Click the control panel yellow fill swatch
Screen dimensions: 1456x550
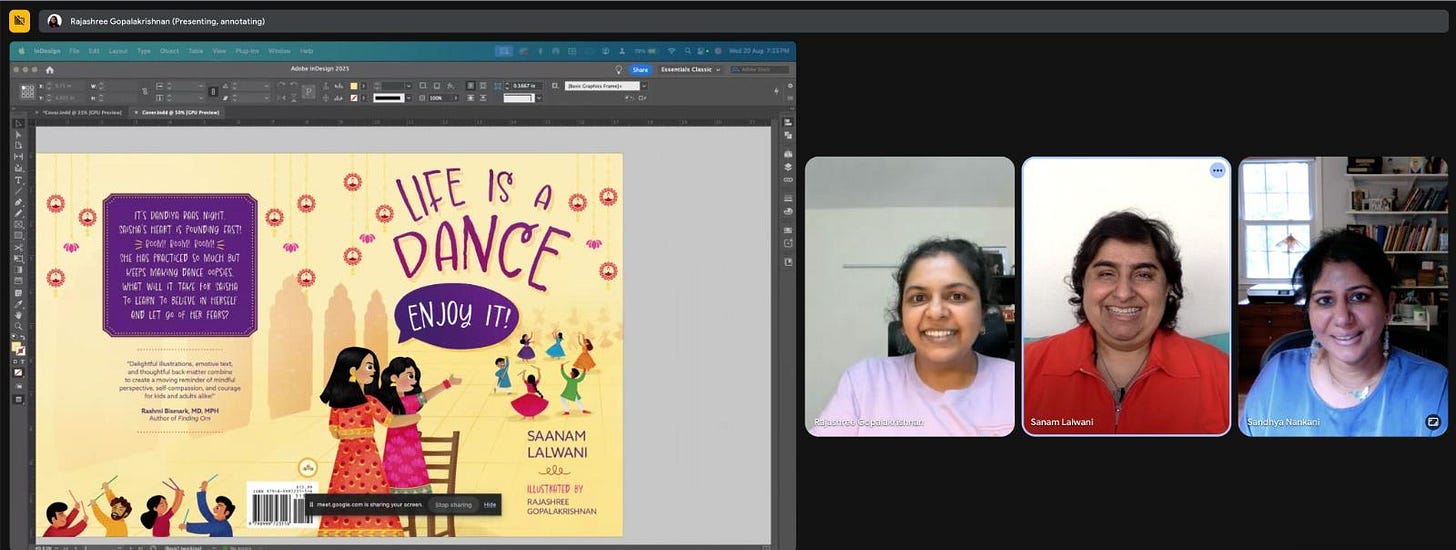tap(354, 86)
